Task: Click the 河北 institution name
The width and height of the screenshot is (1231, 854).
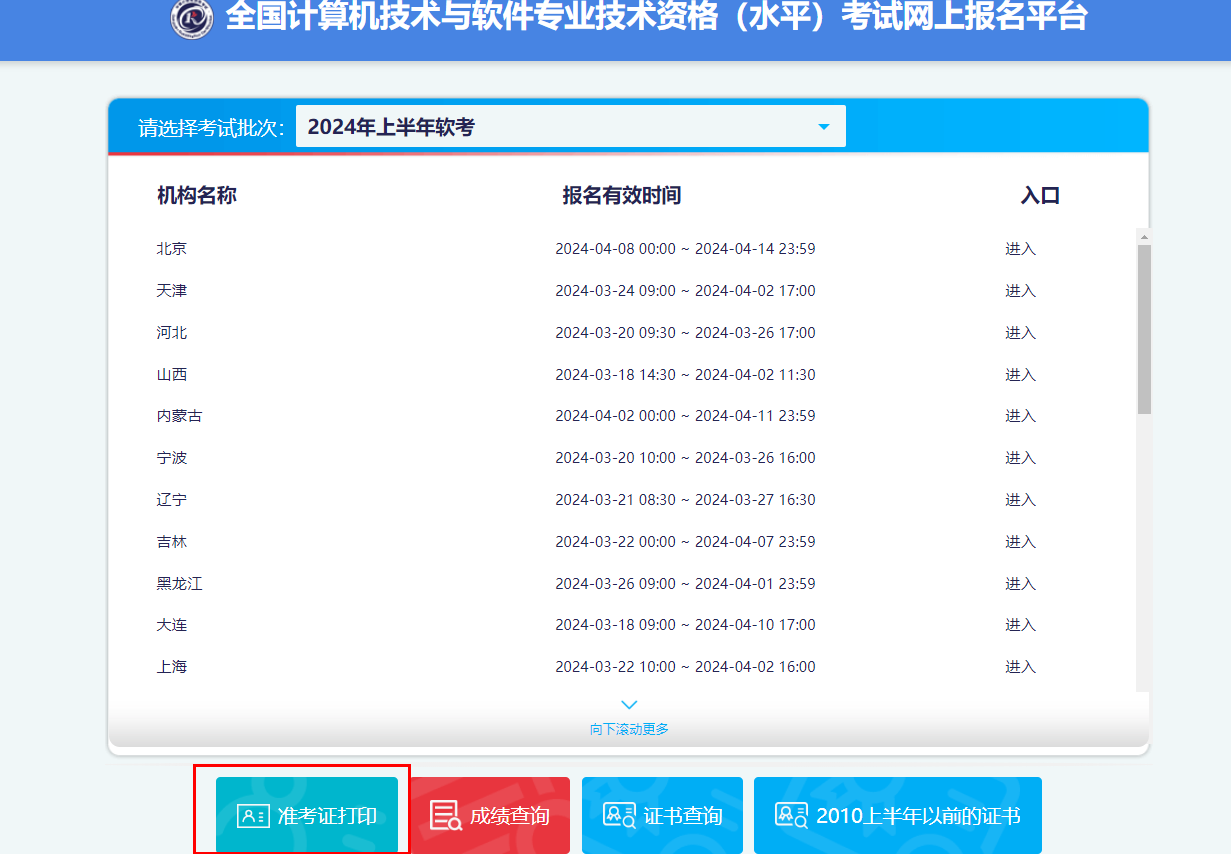Action: (x=172, y=333)
